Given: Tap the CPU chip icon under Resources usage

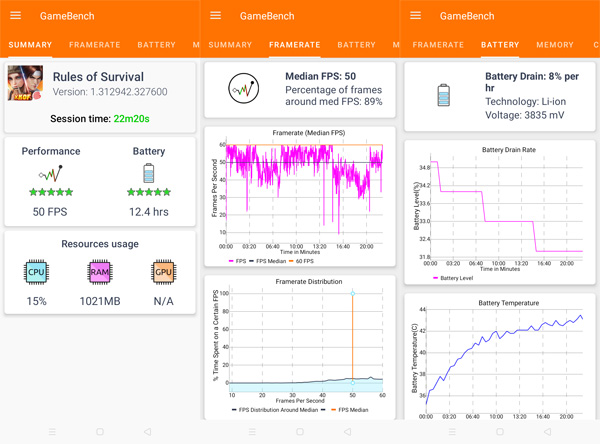Looking at the screenshot, I should click(x=36, y=272).
